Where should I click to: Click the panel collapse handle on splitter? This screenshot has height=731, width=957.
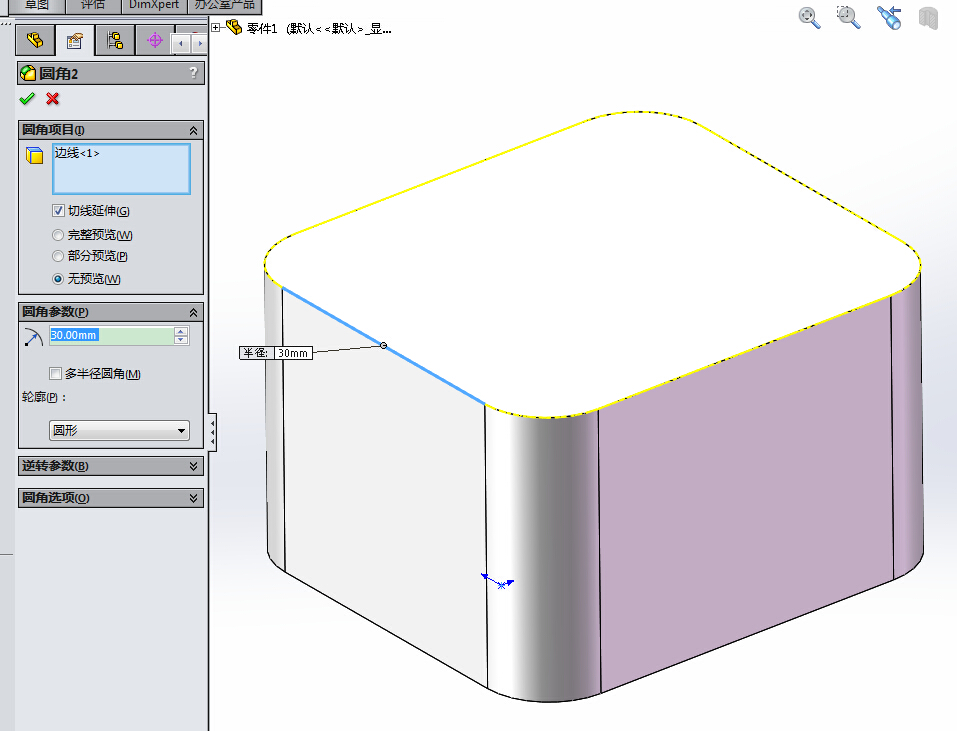click(x=212, y=432)
